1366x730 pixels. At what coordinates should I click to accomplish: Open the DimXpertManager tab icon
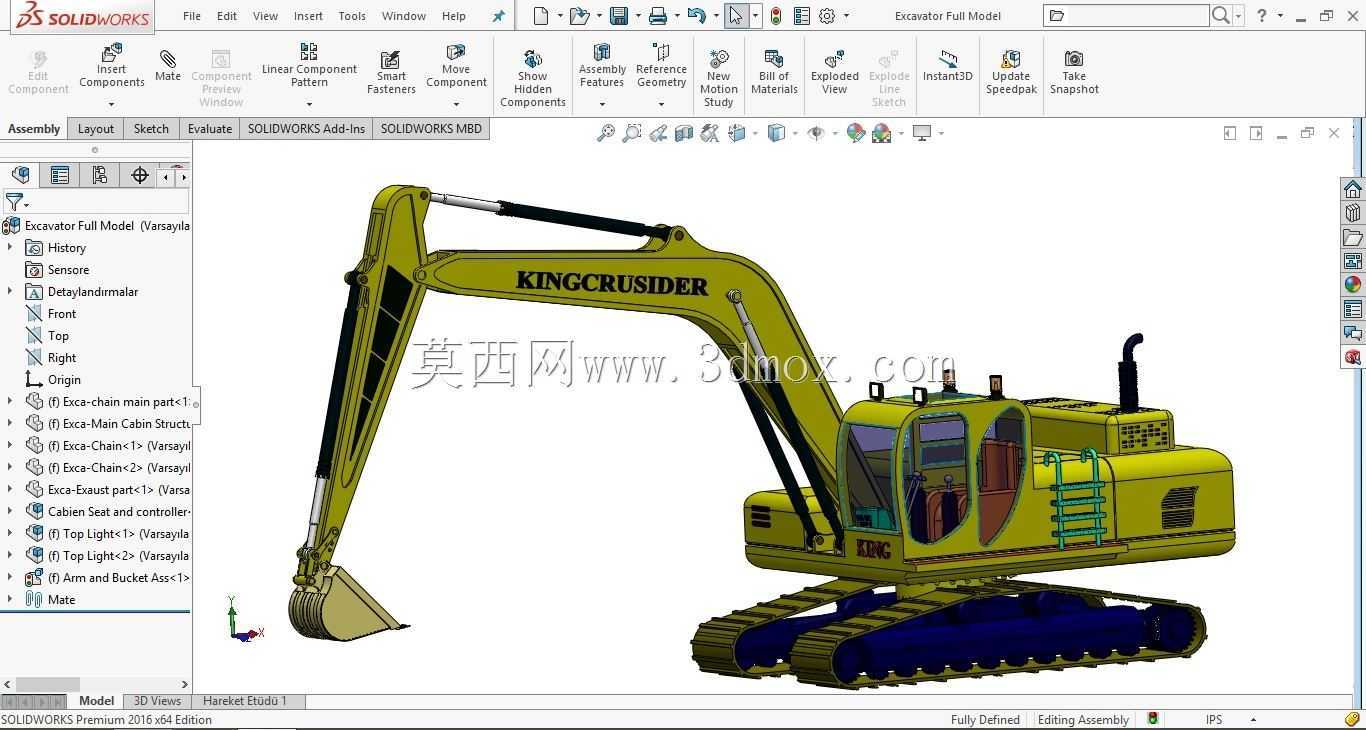(x=139, y=175)
